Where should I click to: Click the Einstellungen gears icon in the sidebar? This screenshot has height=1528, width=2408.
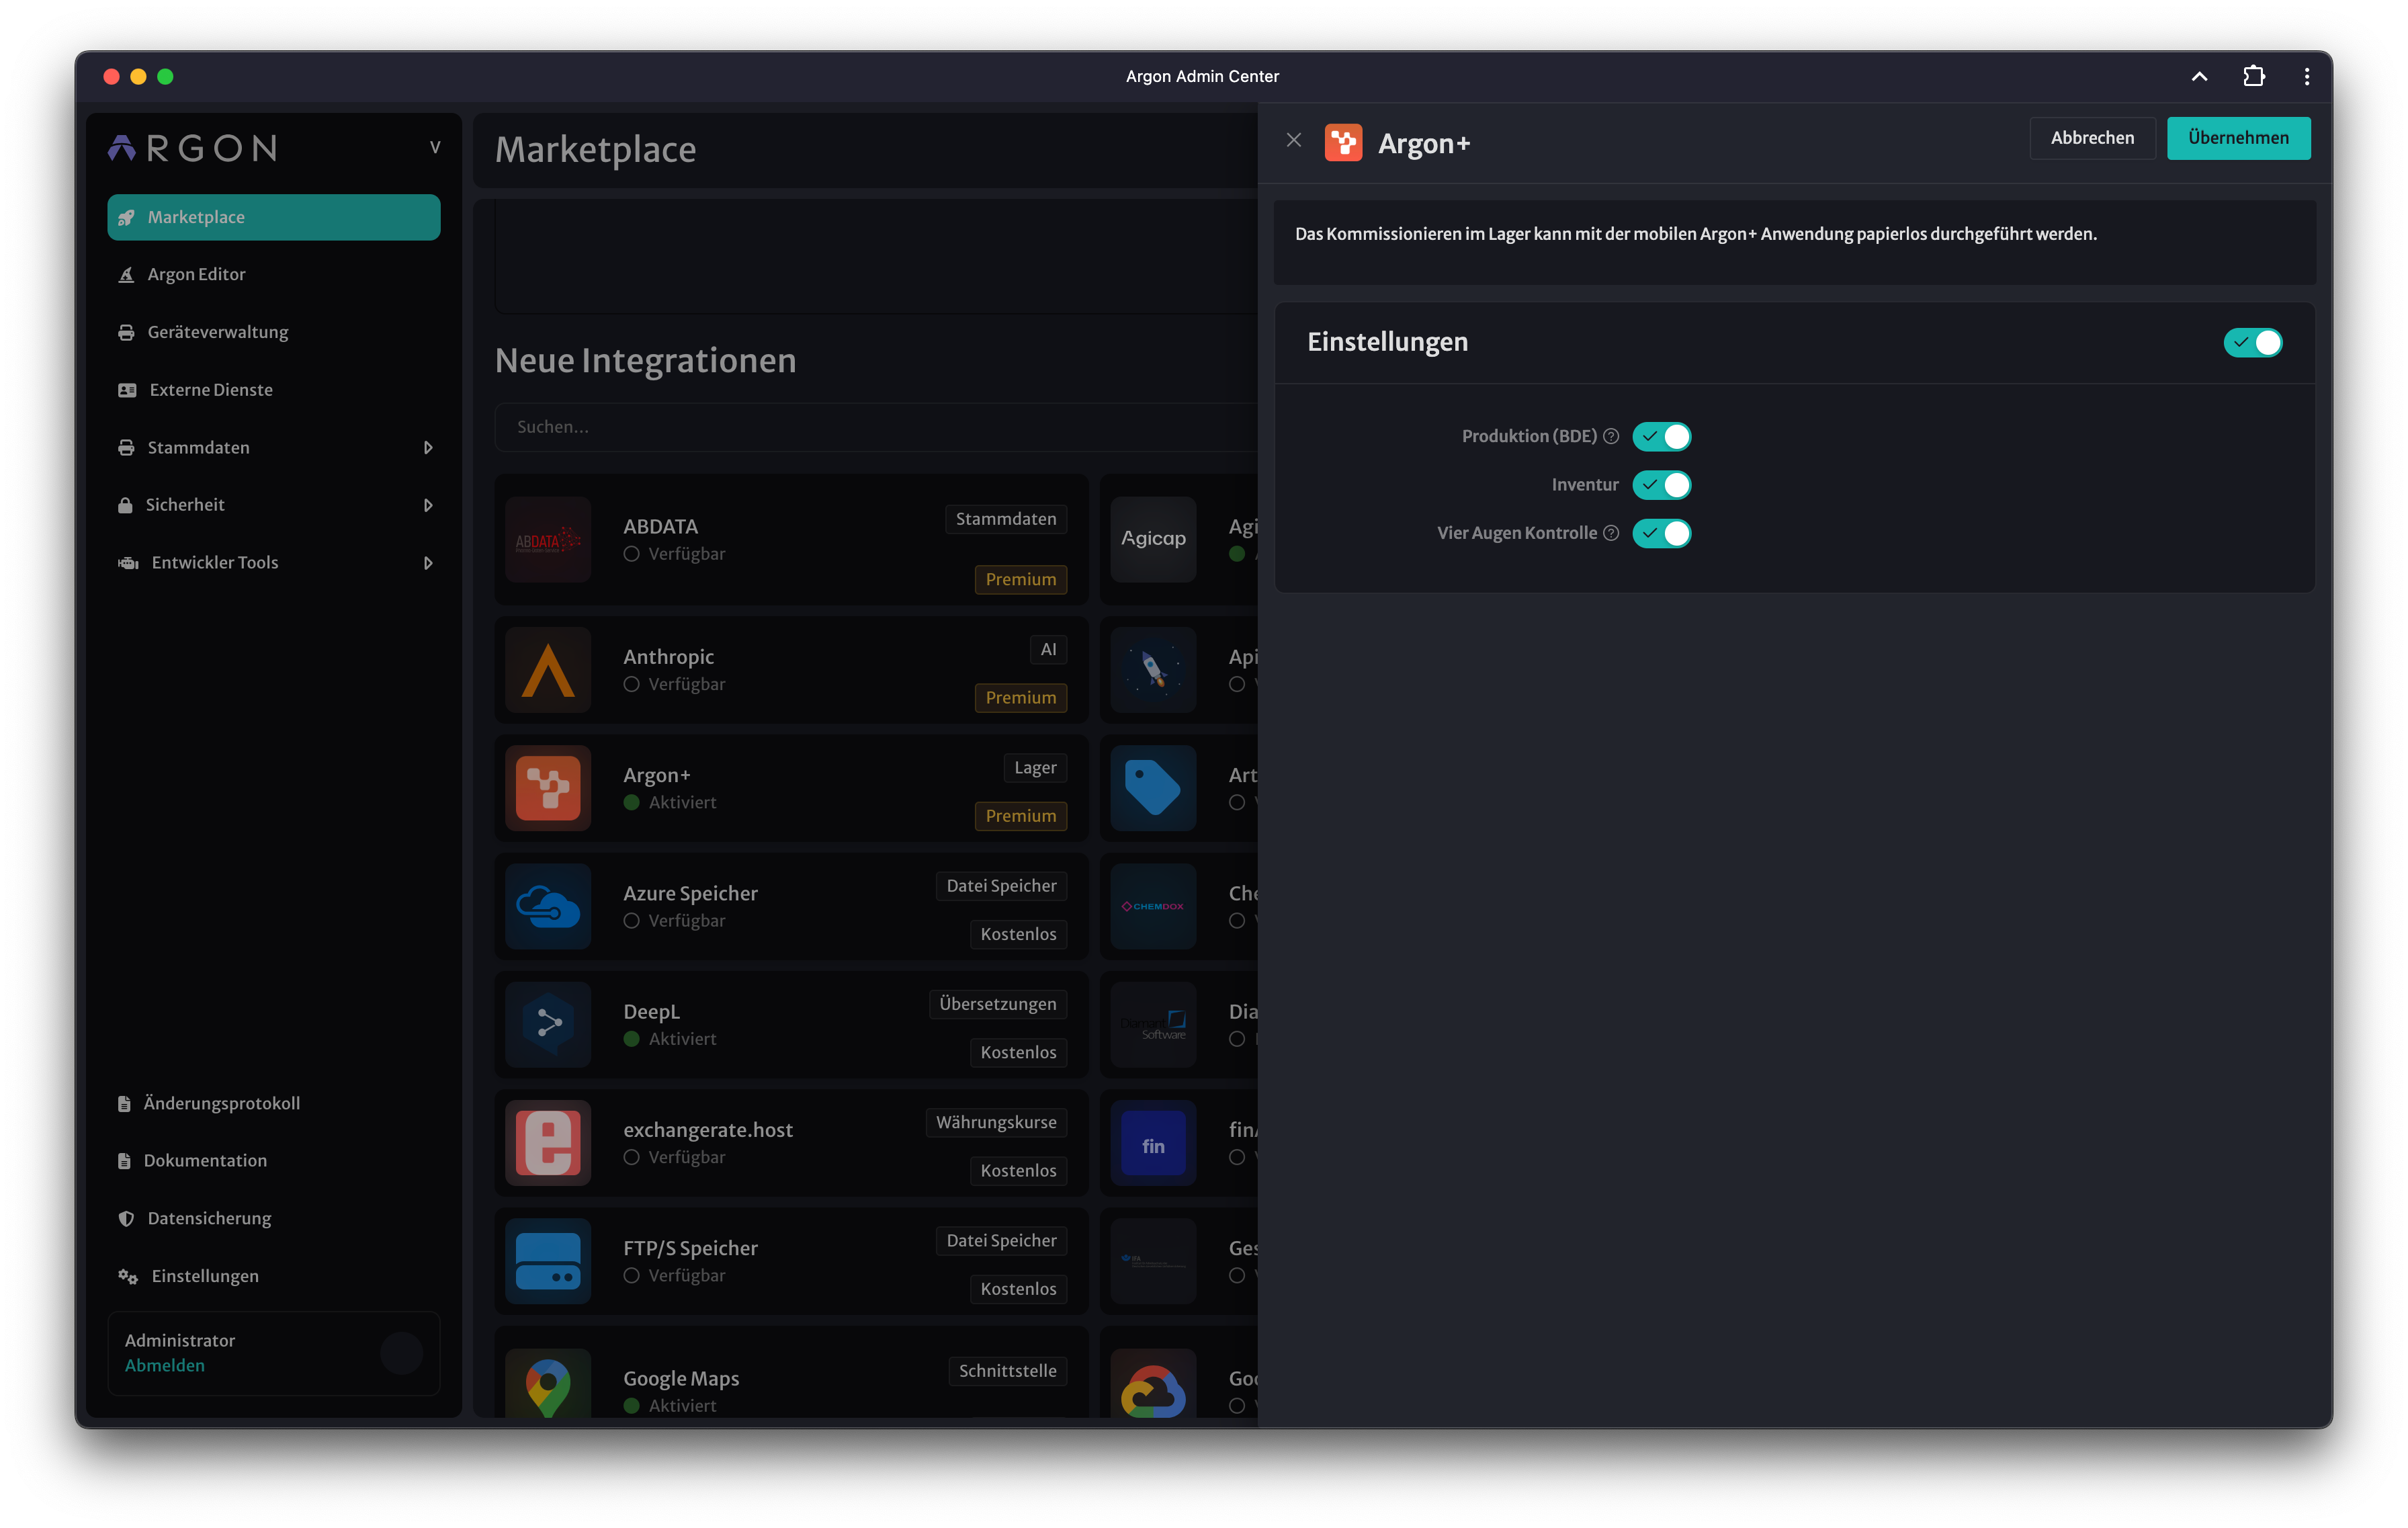point(128,1276)
